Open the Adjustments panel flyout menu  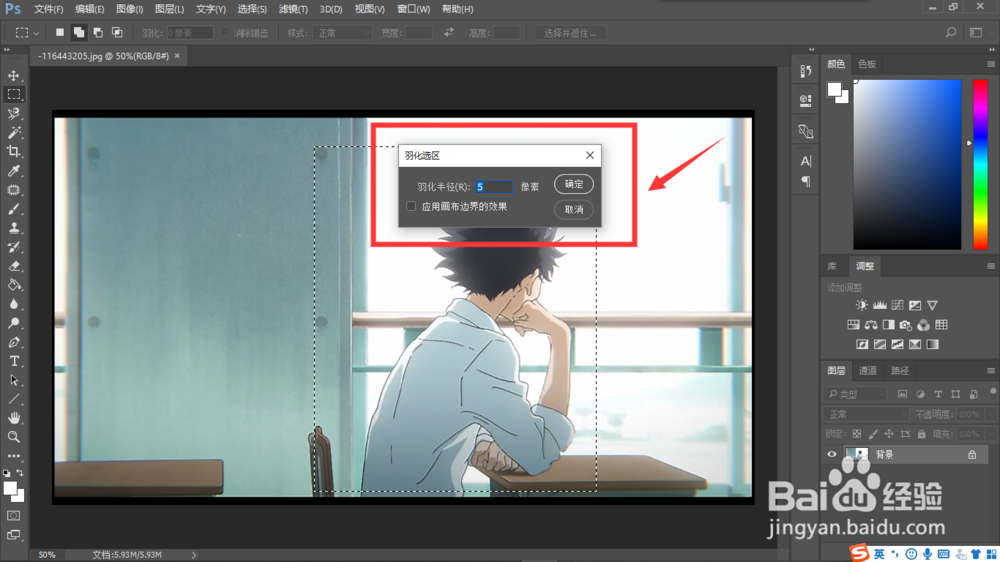(990, 266)
